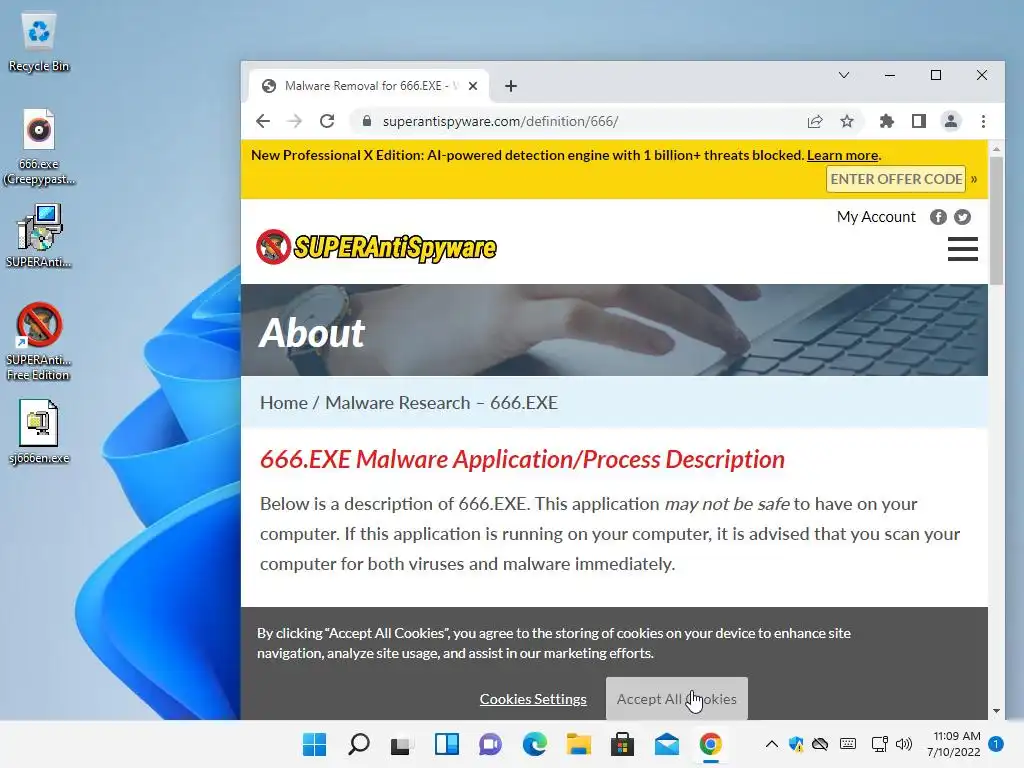Screen dimensions: 1024x768
Task: Open Widgets from taskbar
Action: coord(447,744)
